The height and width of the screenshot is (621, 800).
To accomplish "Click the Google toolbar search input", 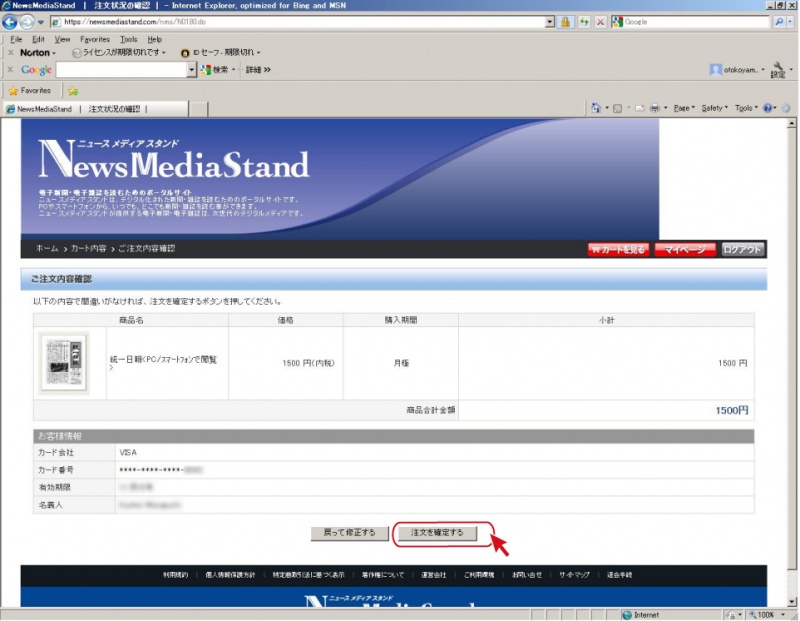I will [x=121, y=70].
